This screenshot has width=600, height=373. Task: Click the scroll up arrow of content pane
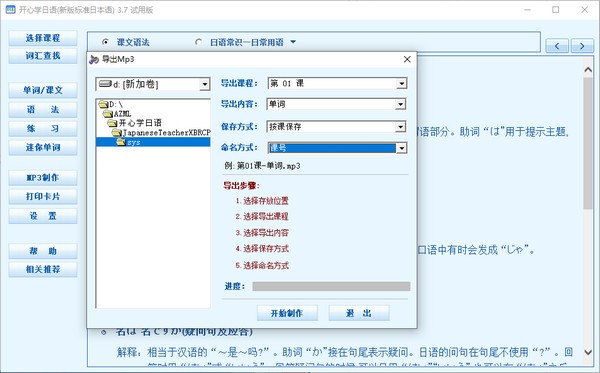click(588, 69)
